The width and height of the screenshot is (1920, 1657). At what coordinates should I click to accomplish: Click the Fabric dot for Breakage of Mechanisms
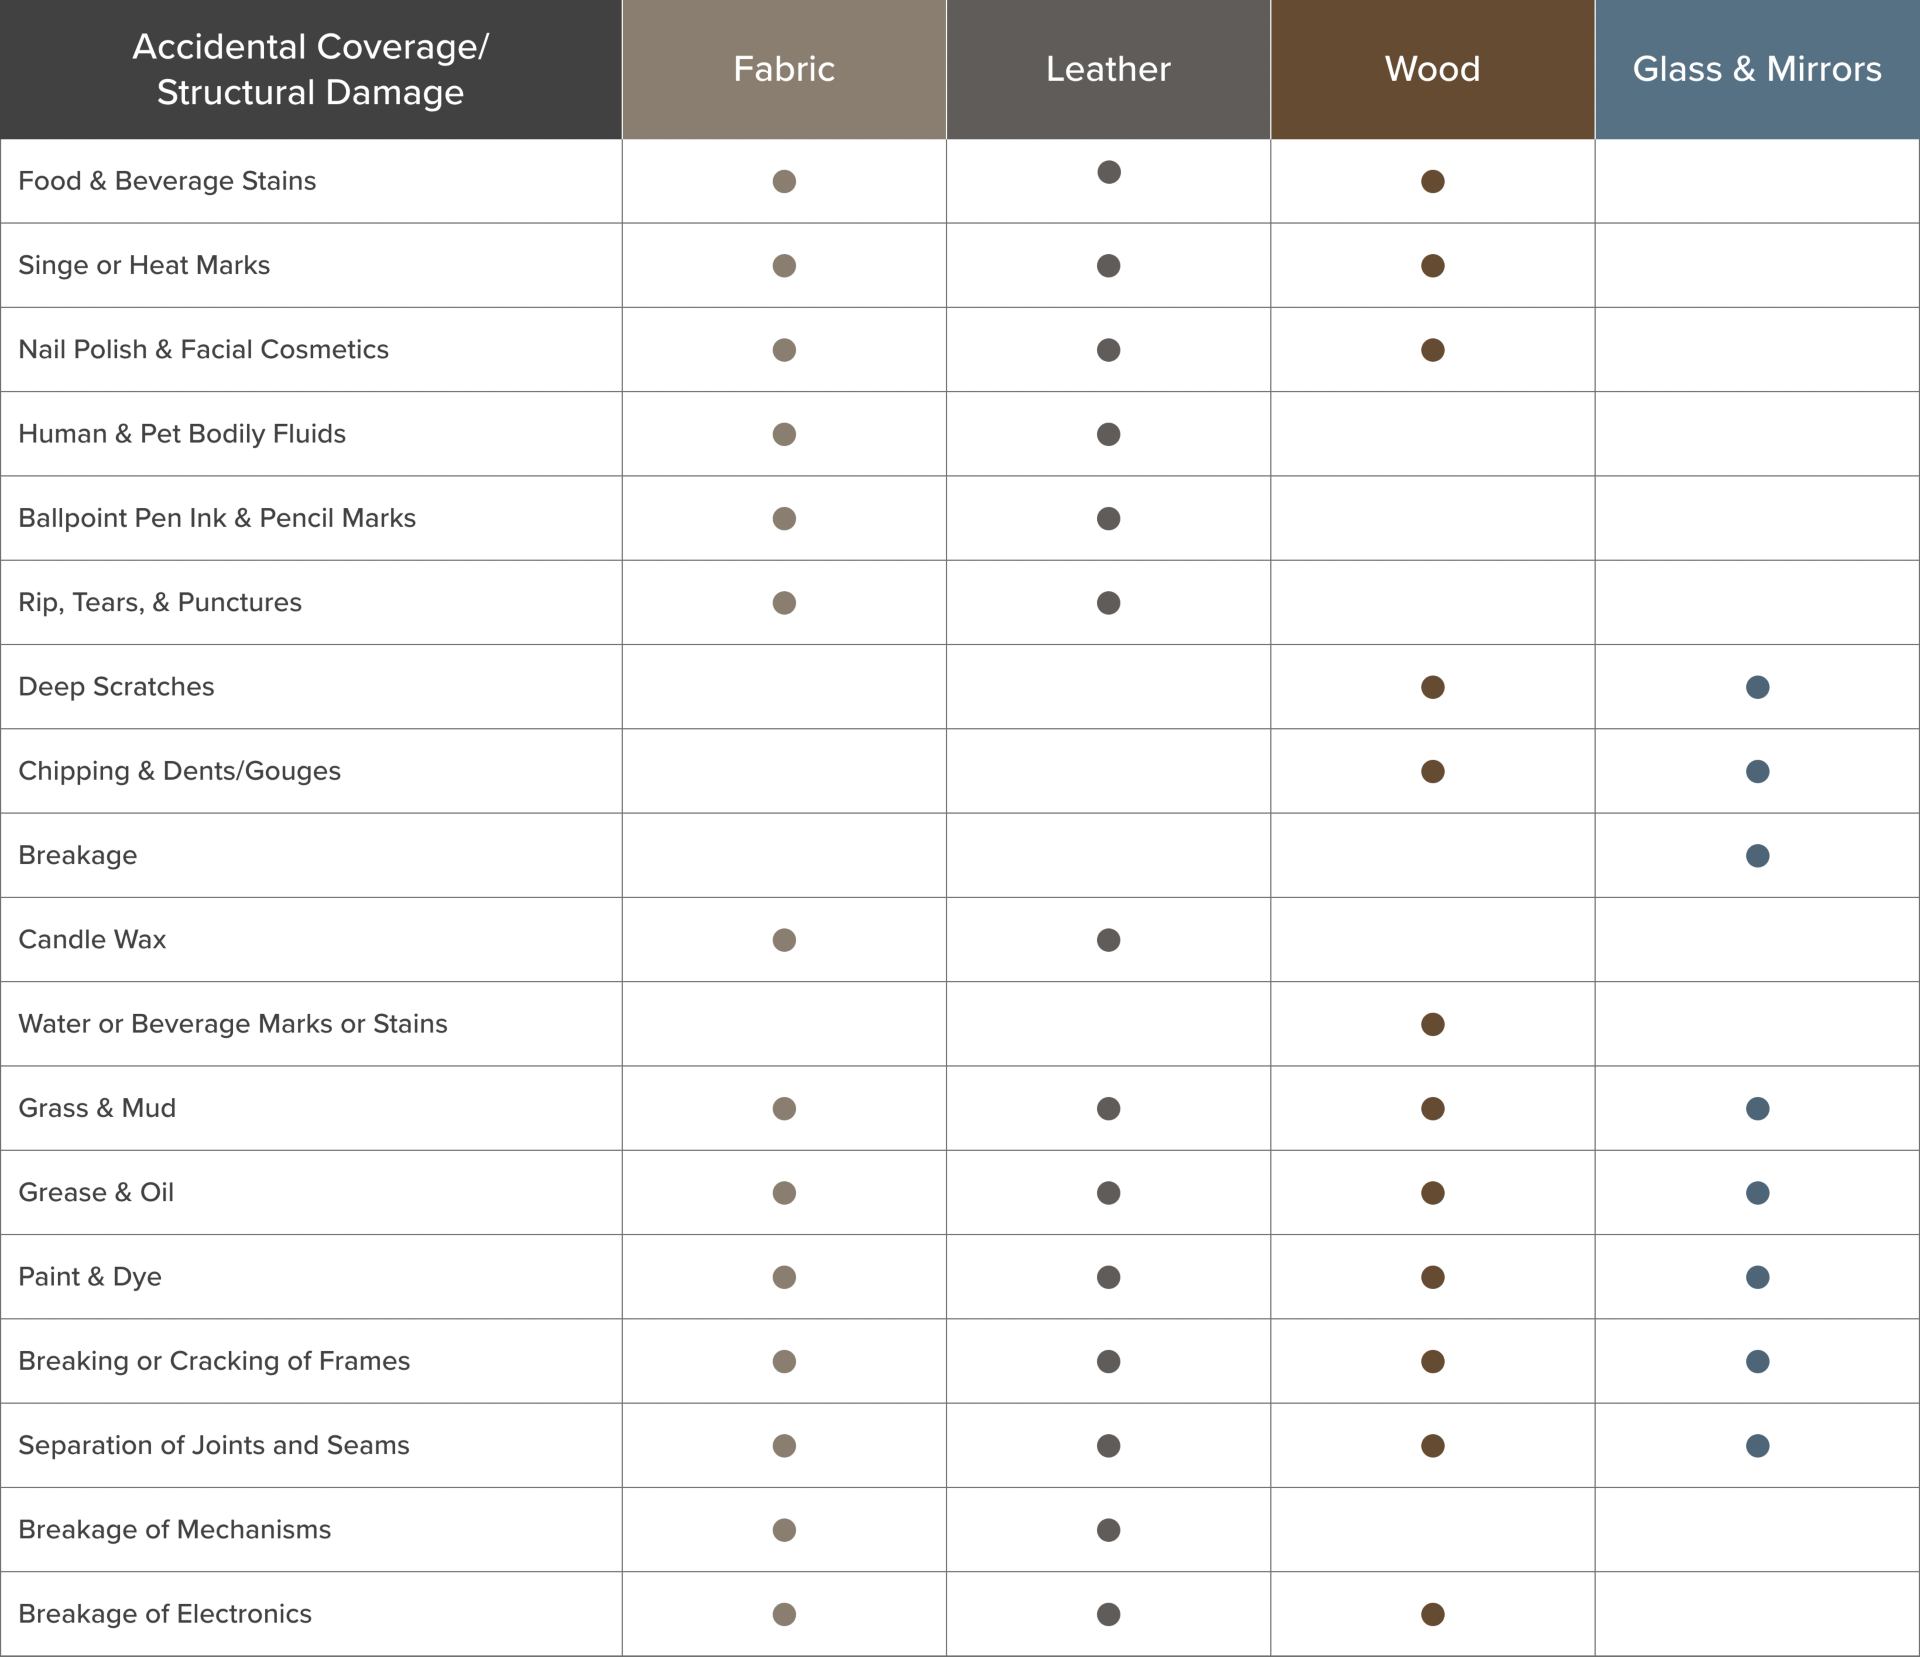pyautogui.click(x=784, y=1530)
